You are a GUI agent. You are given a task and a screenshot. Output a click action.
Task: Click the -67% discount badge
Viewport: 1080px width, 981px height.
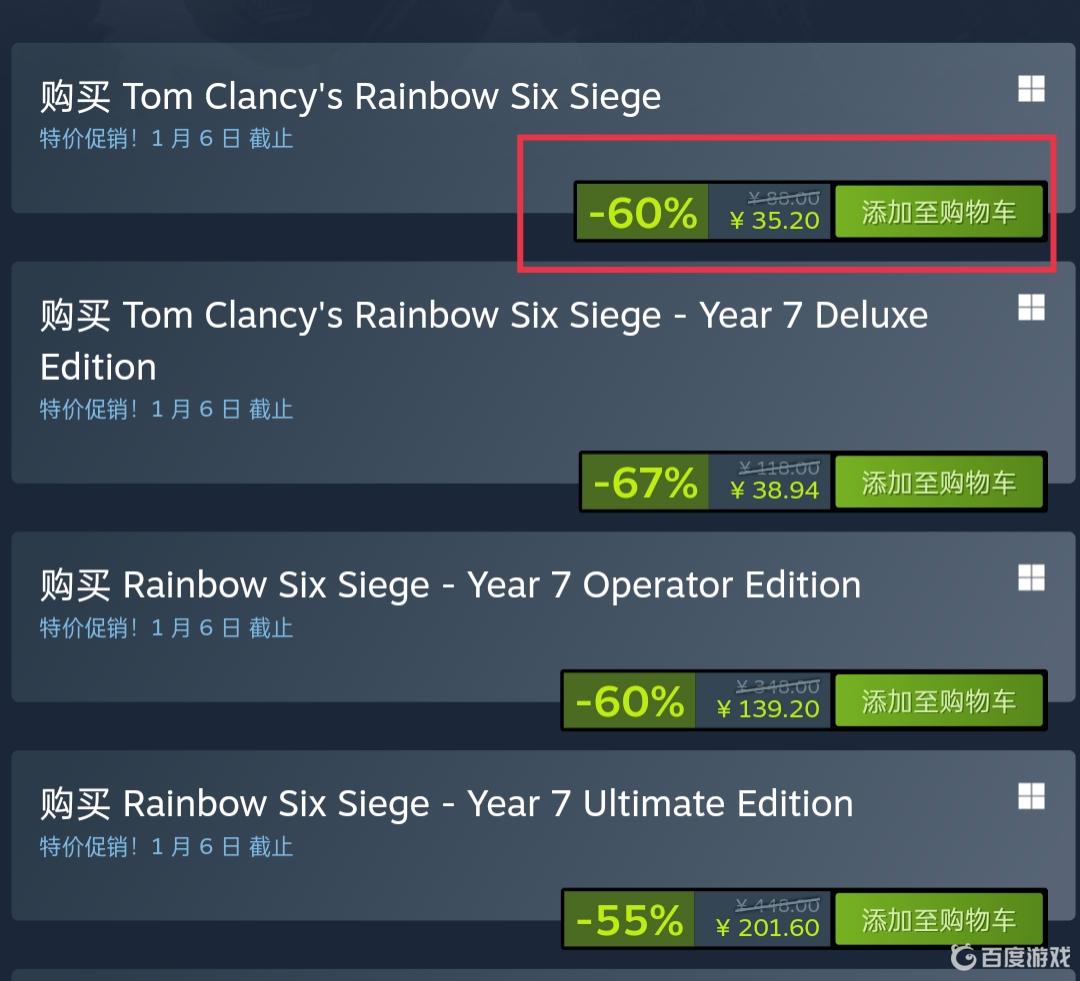pyautogui.click(x=645, y=483)
